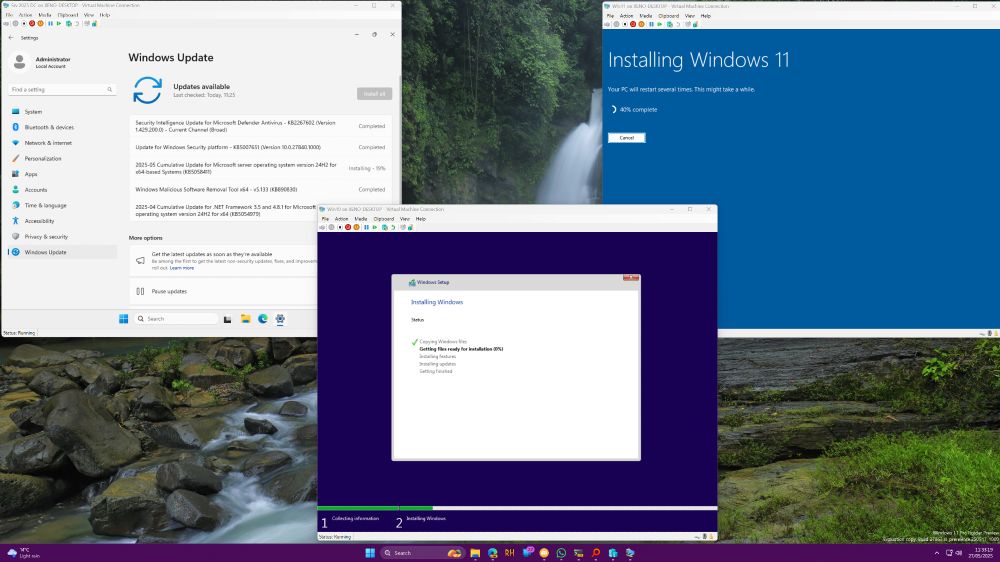Click Learn more link in Windows Update
Viewport: 1000px width, 562px height.
(182, 268)
